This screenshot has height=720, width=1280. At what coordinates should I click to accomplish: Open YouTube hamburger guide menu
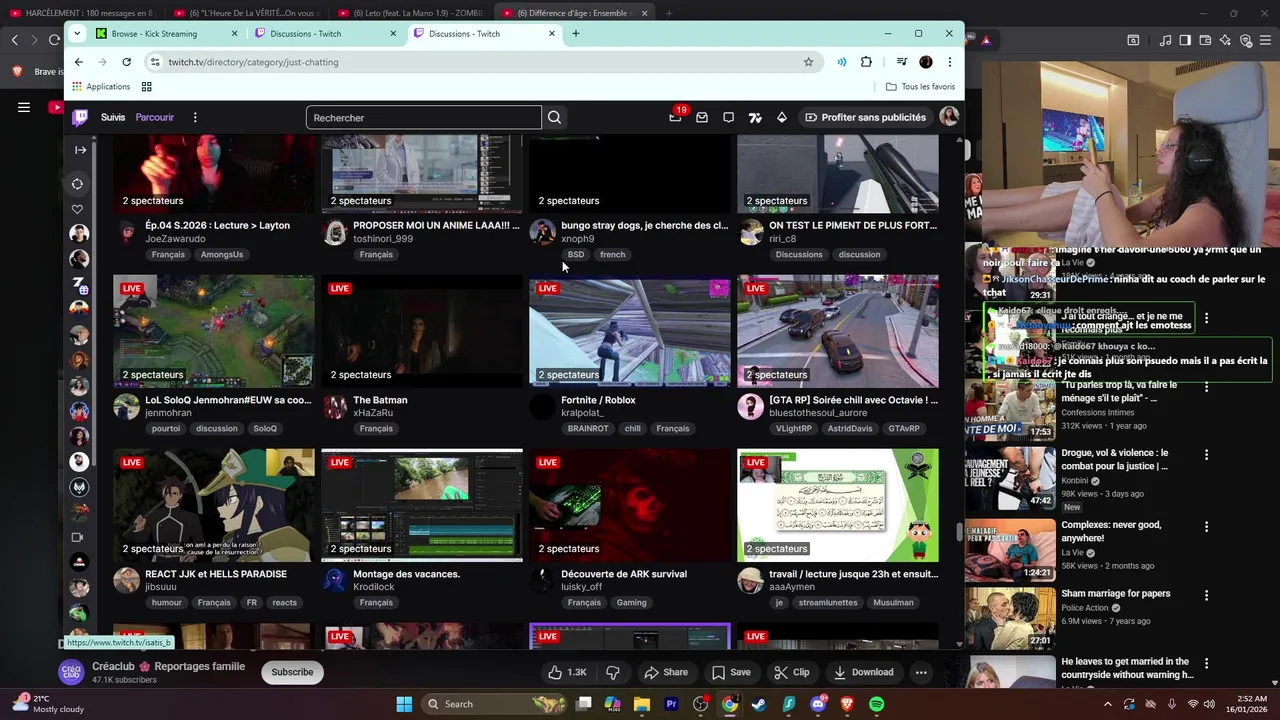pyautogui.click(x=24, y=107)
